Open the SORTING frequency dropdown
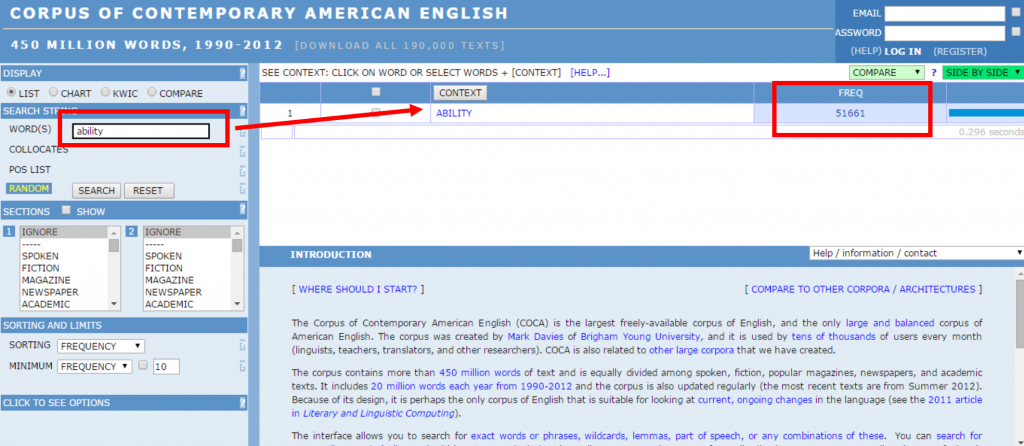 101,346
